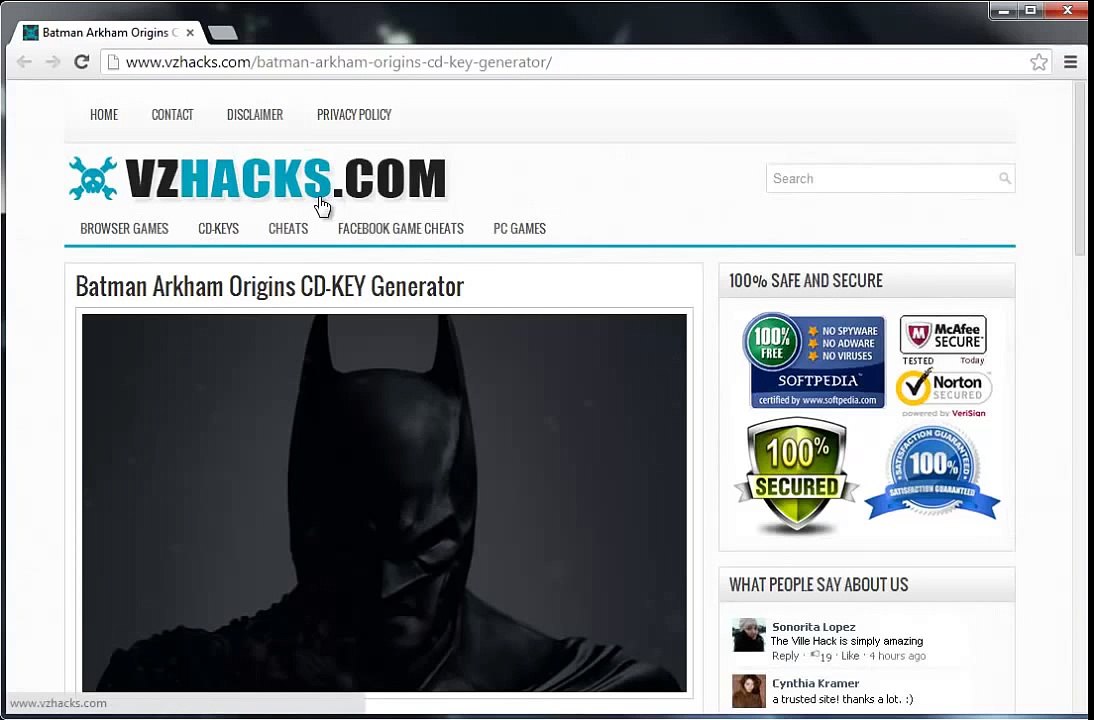
Task: Click the 100% SAFE AND SECURE heading
Action: point(806,280)
